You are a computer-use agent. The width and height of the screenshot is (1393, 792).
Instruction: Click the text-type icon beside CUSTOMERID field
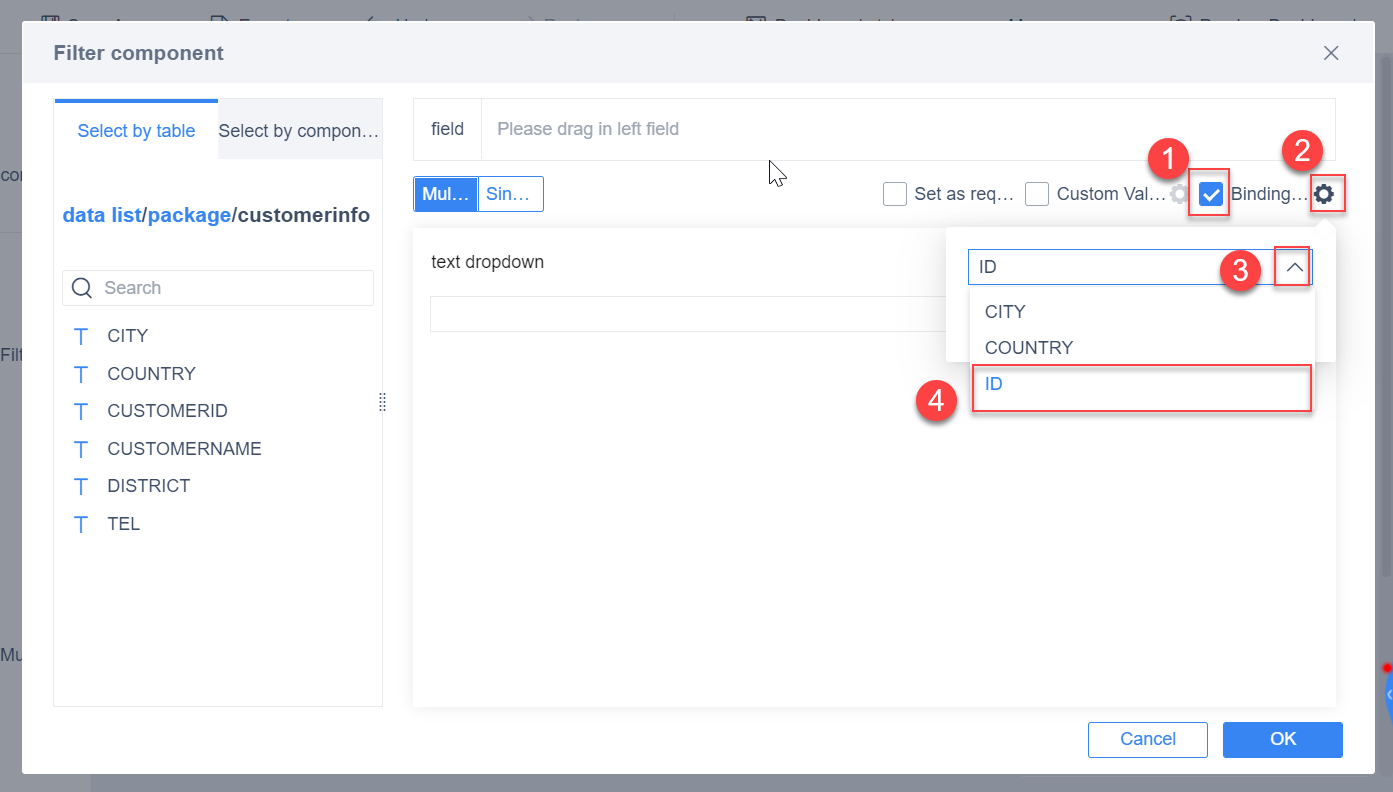click(82, 411)
